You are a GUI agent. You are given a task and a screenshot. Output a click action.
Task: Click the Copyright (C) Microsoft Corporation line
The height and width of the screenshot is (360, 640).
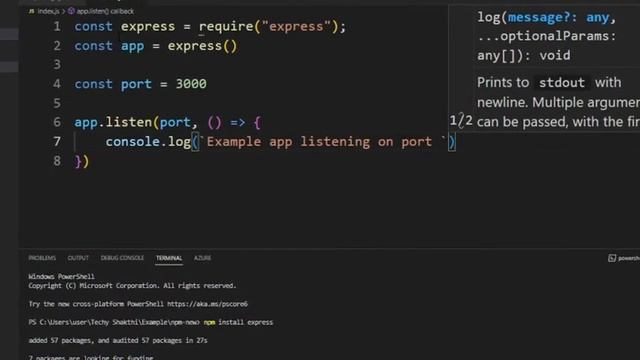[132, 286]
